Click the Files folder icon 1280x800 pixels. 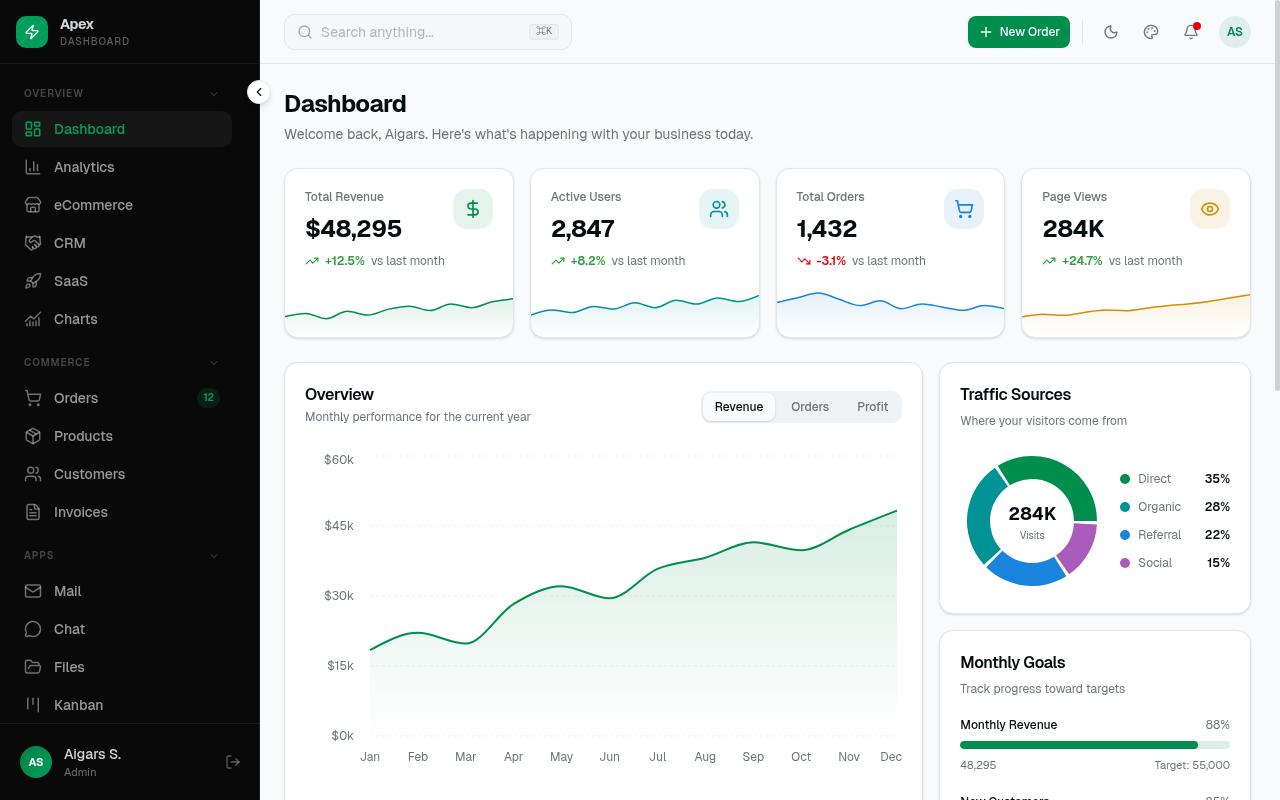(33, 667)
